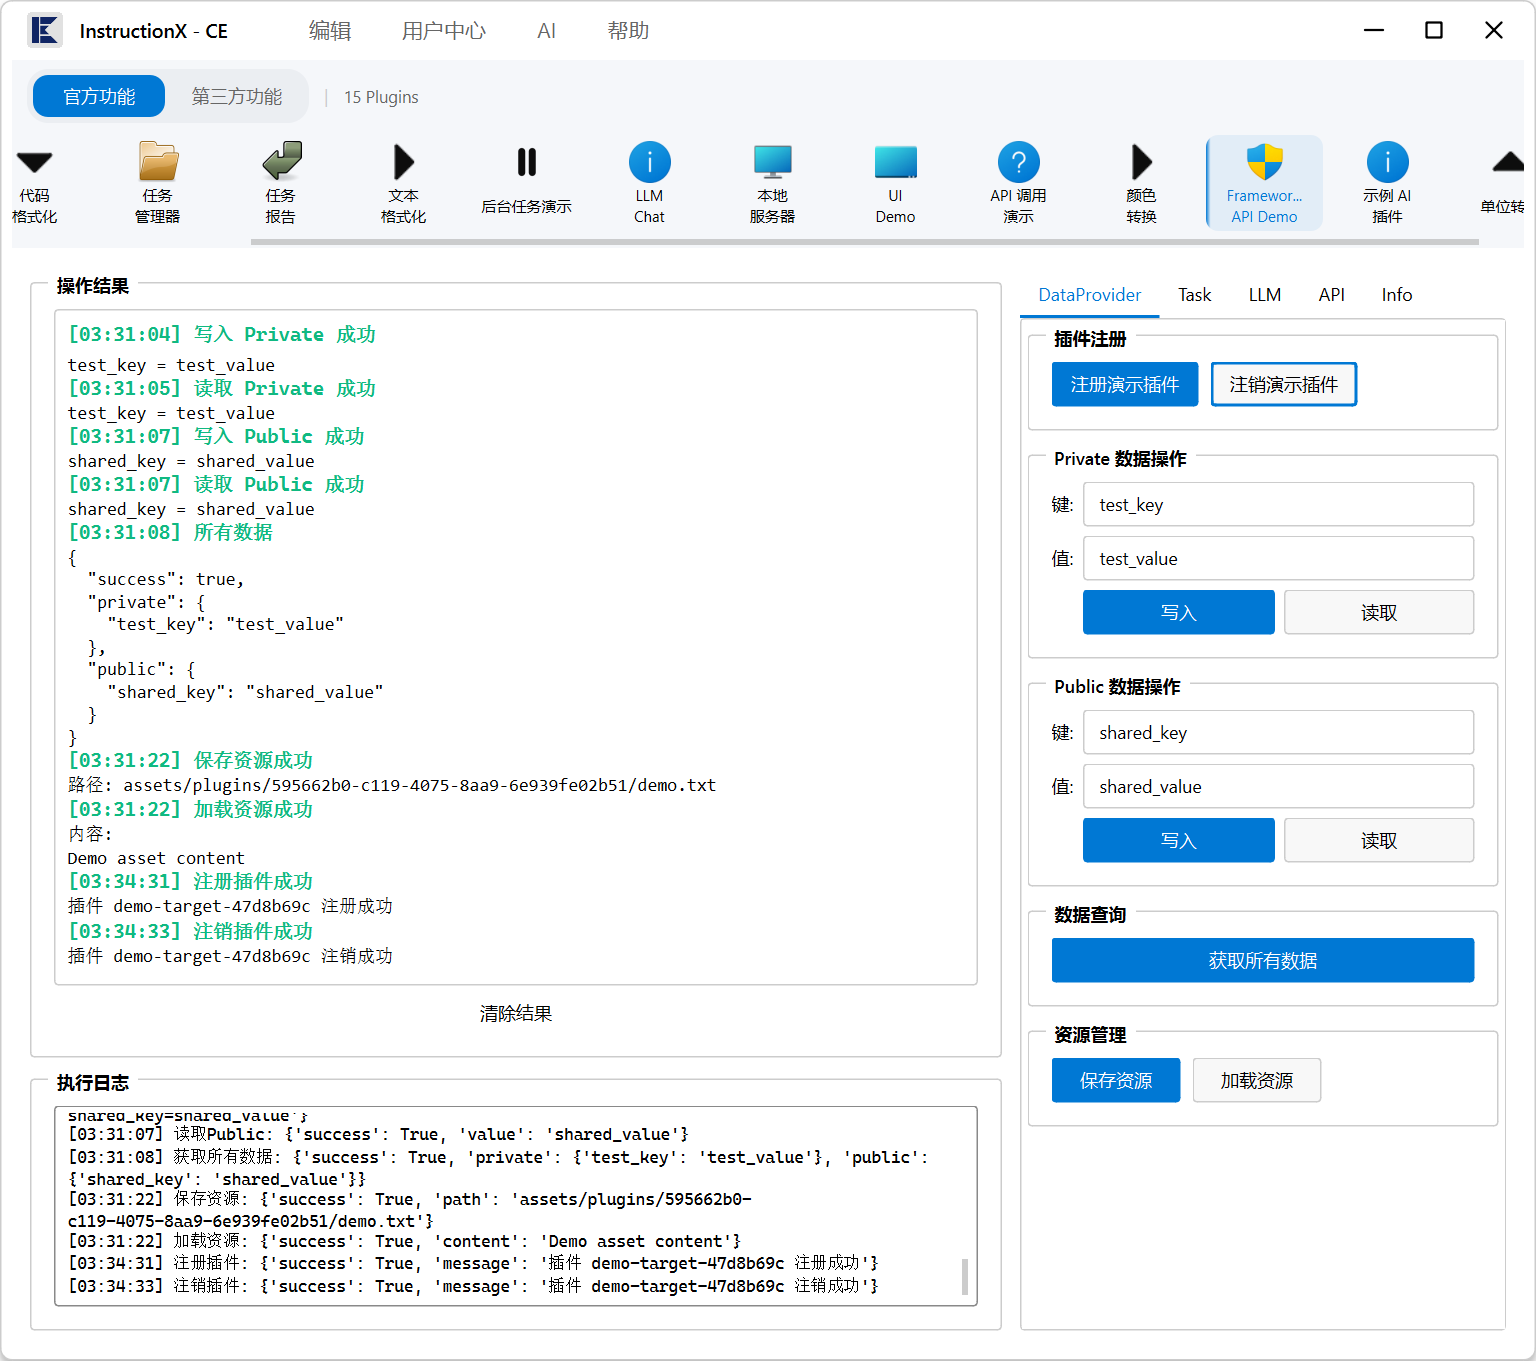Image resolution: width=1536 pixels, height=1361 pixels.
Task: Click log entry '[03:31:07] 读取Public'
Action: tap(379, 1134)
